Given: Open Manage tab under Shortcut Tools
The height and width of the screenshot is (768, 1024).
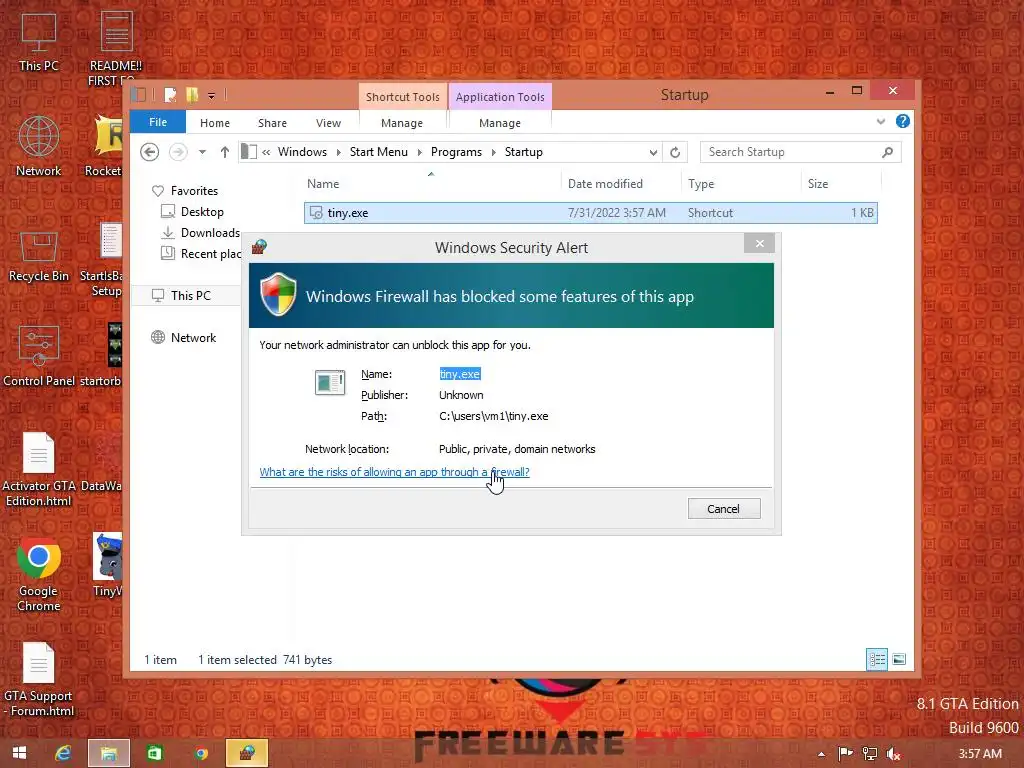Looking at the screenshot, I should tap(402, 123).
